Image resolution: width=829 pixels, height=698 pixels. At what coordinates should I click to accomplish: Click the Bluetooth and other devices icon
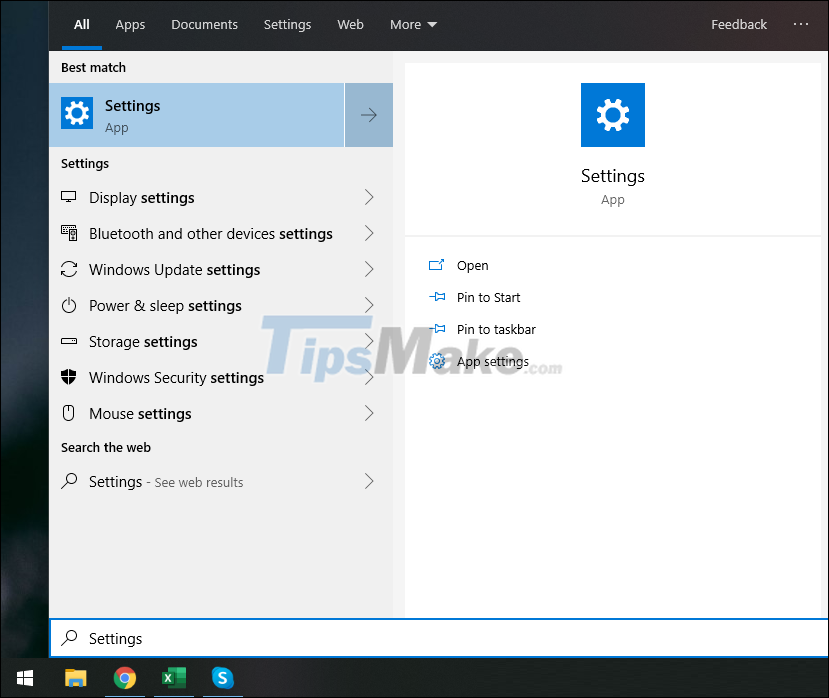(69, 233)
